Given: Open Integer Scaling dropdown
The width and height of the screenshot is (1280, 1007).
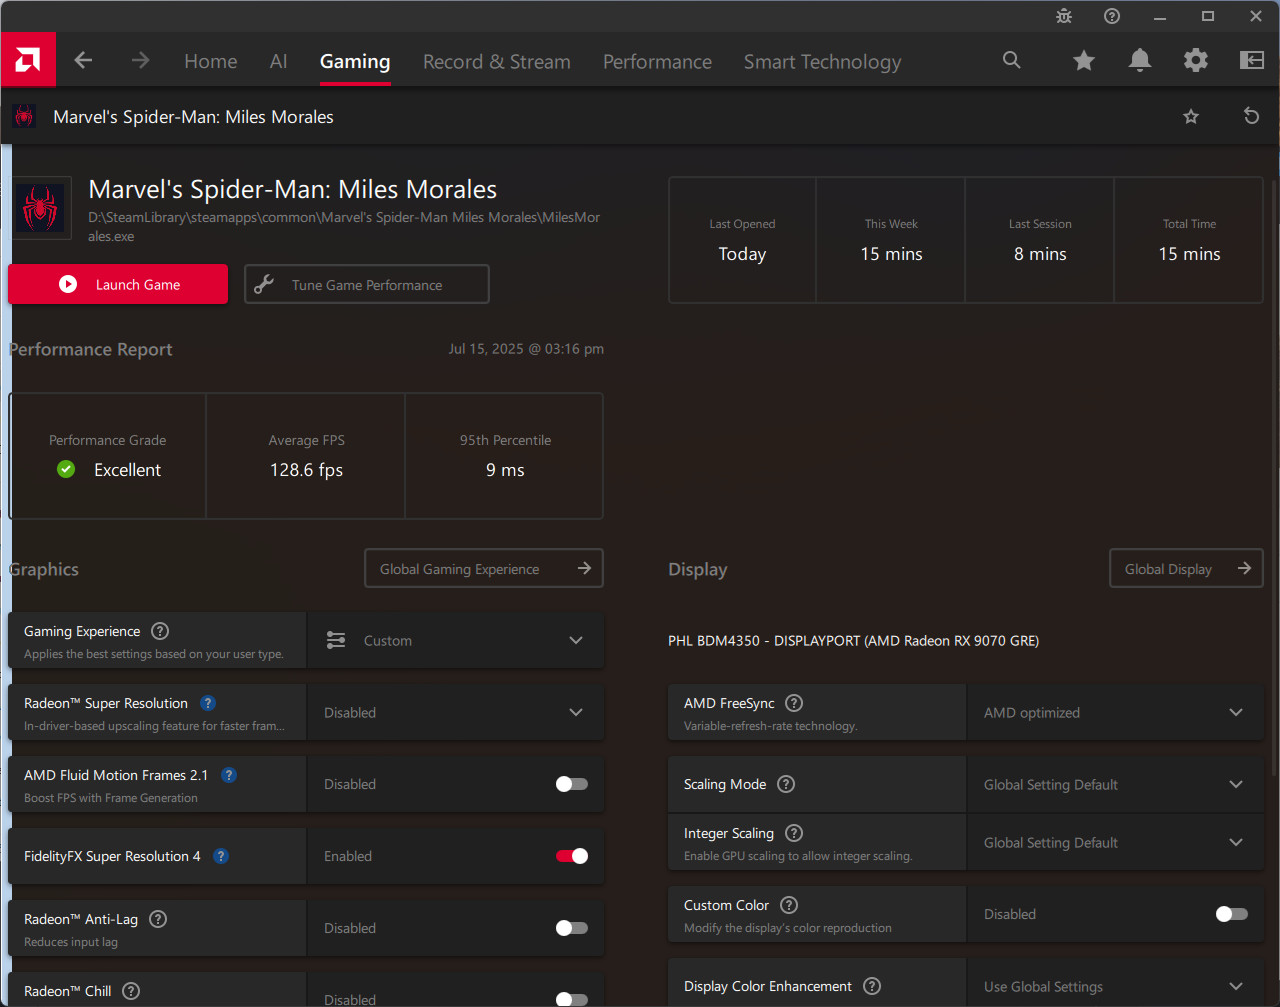Looking at the screenshot, I should (x=1115, y=842).
